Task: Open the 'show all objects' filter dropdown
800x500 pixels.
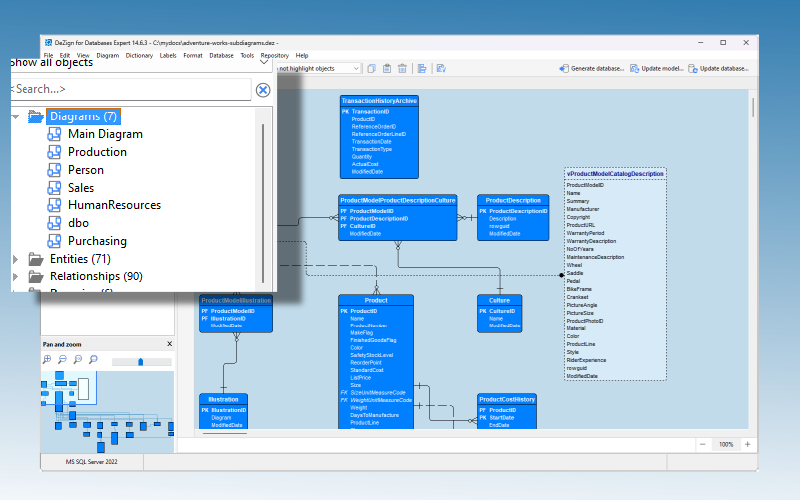Action: (x=264, y=62)
